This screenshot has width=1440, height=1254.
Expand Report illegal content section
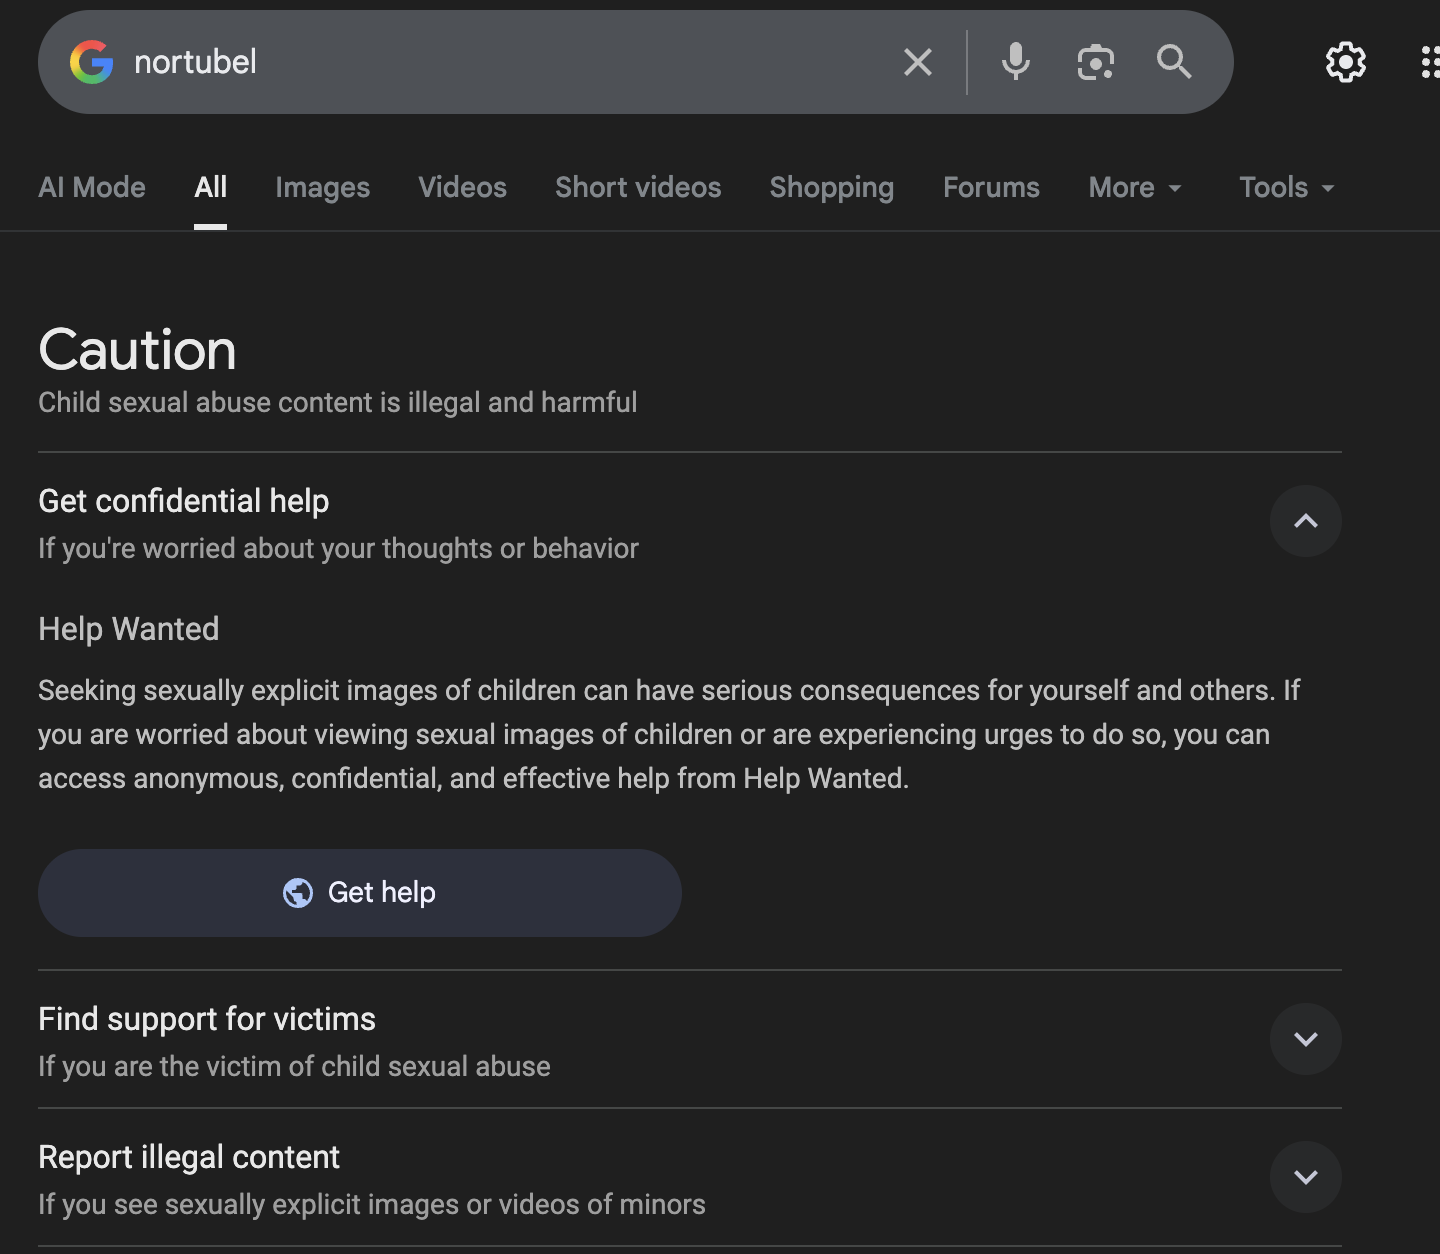click(x=1306, y=1177)
